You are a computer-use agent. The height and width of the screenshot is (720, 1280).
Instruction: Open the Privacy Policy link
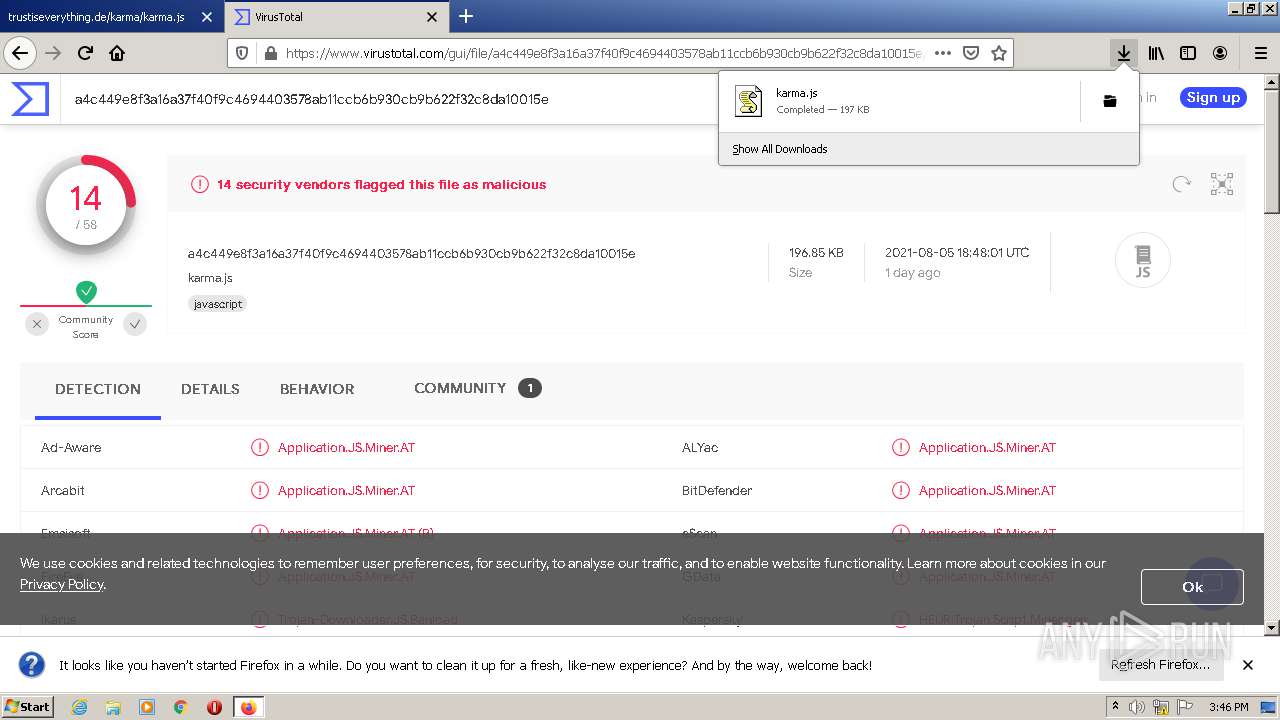(61, 584)
